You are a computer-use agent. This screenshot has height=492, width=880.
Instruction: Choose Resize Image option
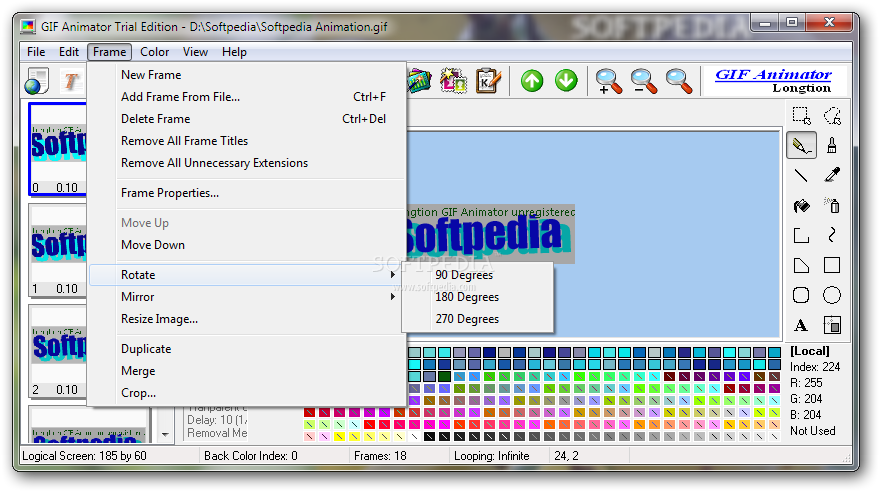[x=246, y=319]
